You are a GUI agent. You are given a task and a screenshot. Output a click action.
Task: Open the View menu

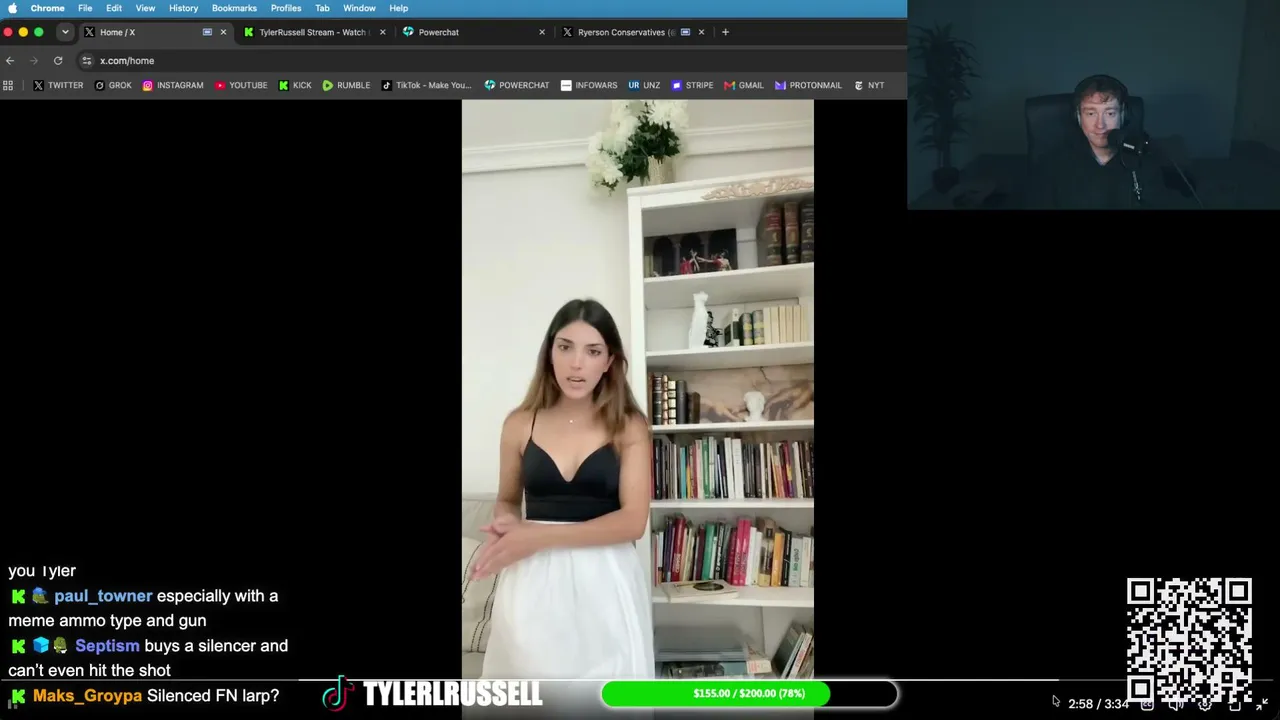145,8
